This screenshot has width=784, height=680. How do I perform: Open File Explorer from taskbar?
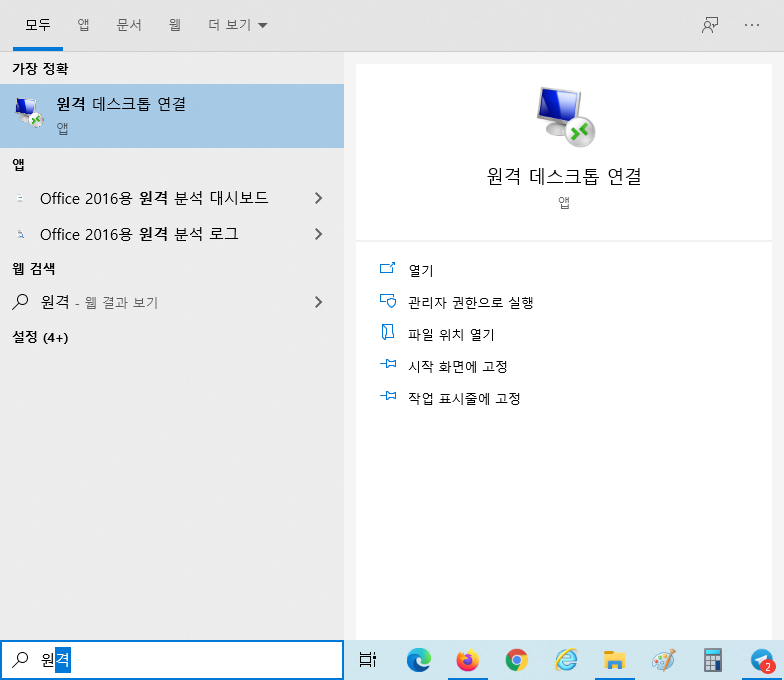point(614,660)
